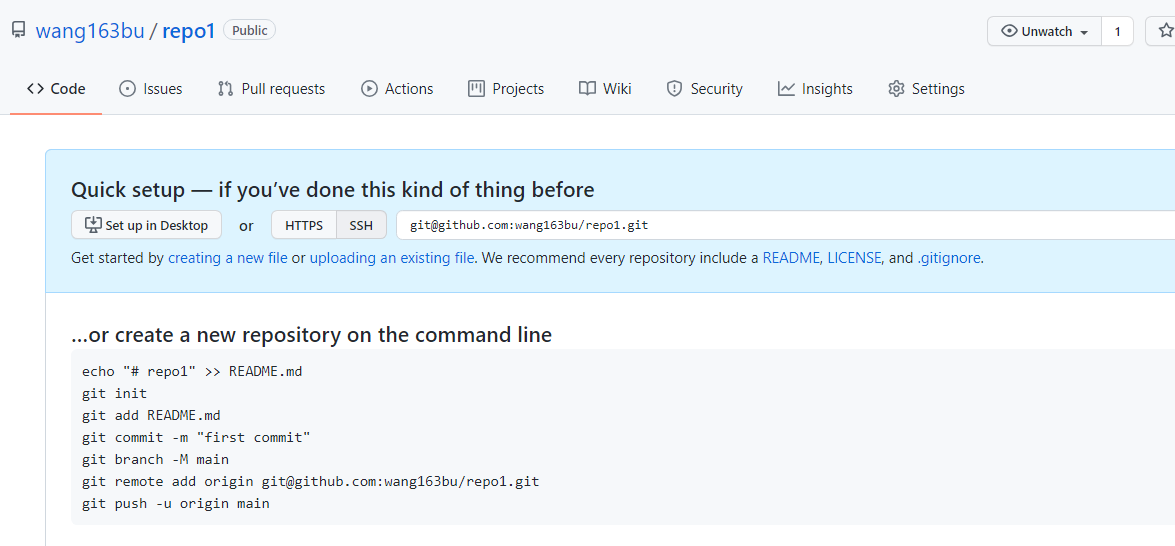Follow the uploading an existing file link

(392, 258)
